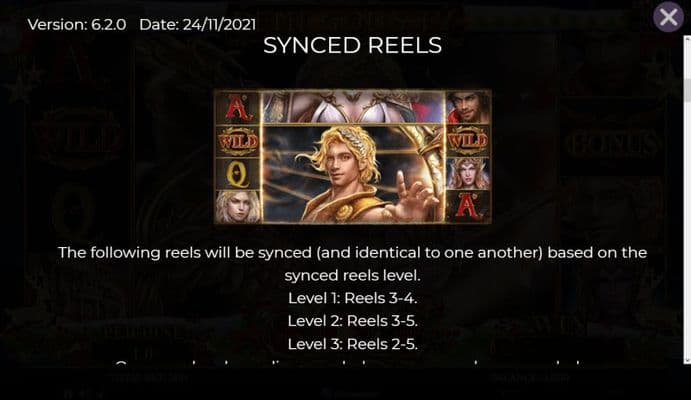Grab the grey scrollbar thumb
The image size is (691, 400).
click(687, 91)
